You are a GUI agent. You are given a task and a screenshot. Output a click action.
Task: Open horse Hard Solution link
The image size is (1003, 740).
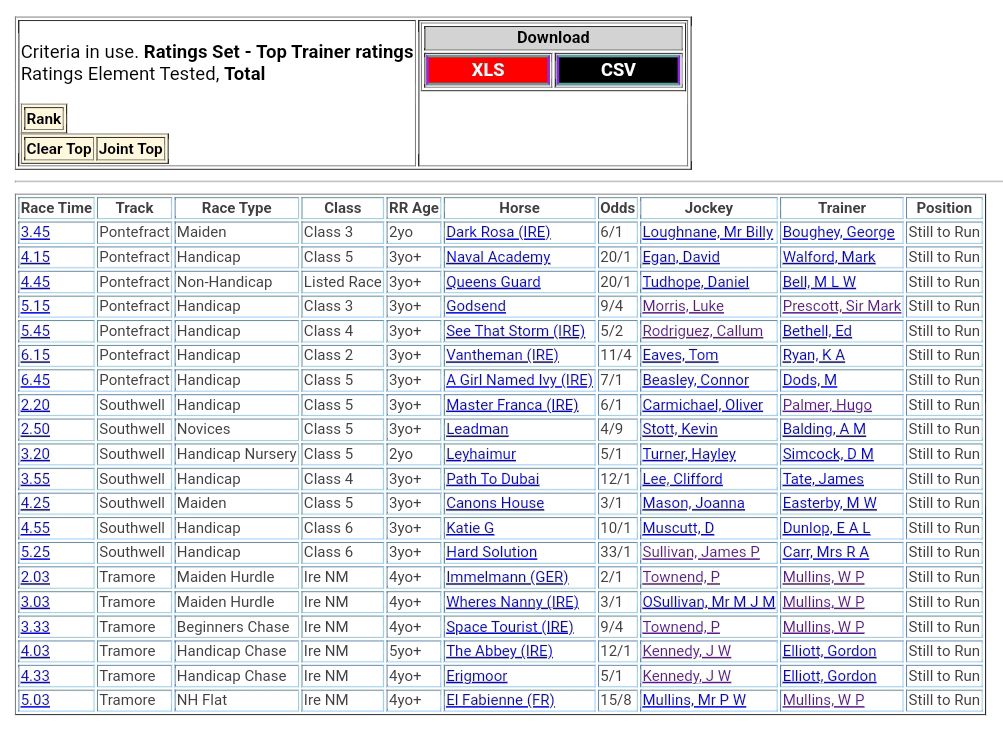pyautogui.click(x=491, y=552)
